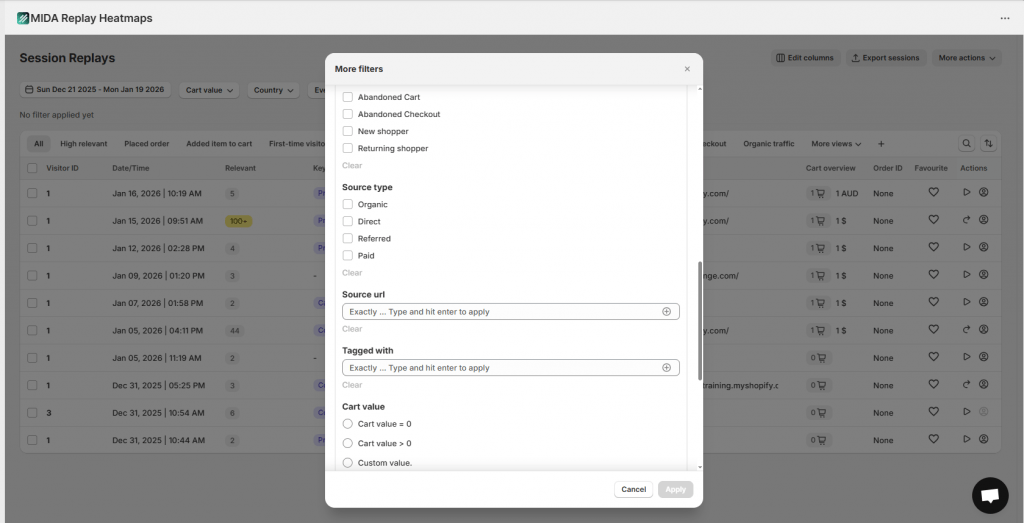Image resolution: width=1024 pixels, height=523 pixels.
Task: Click the Cancel button in the dialog
Action: coord(633,490)
